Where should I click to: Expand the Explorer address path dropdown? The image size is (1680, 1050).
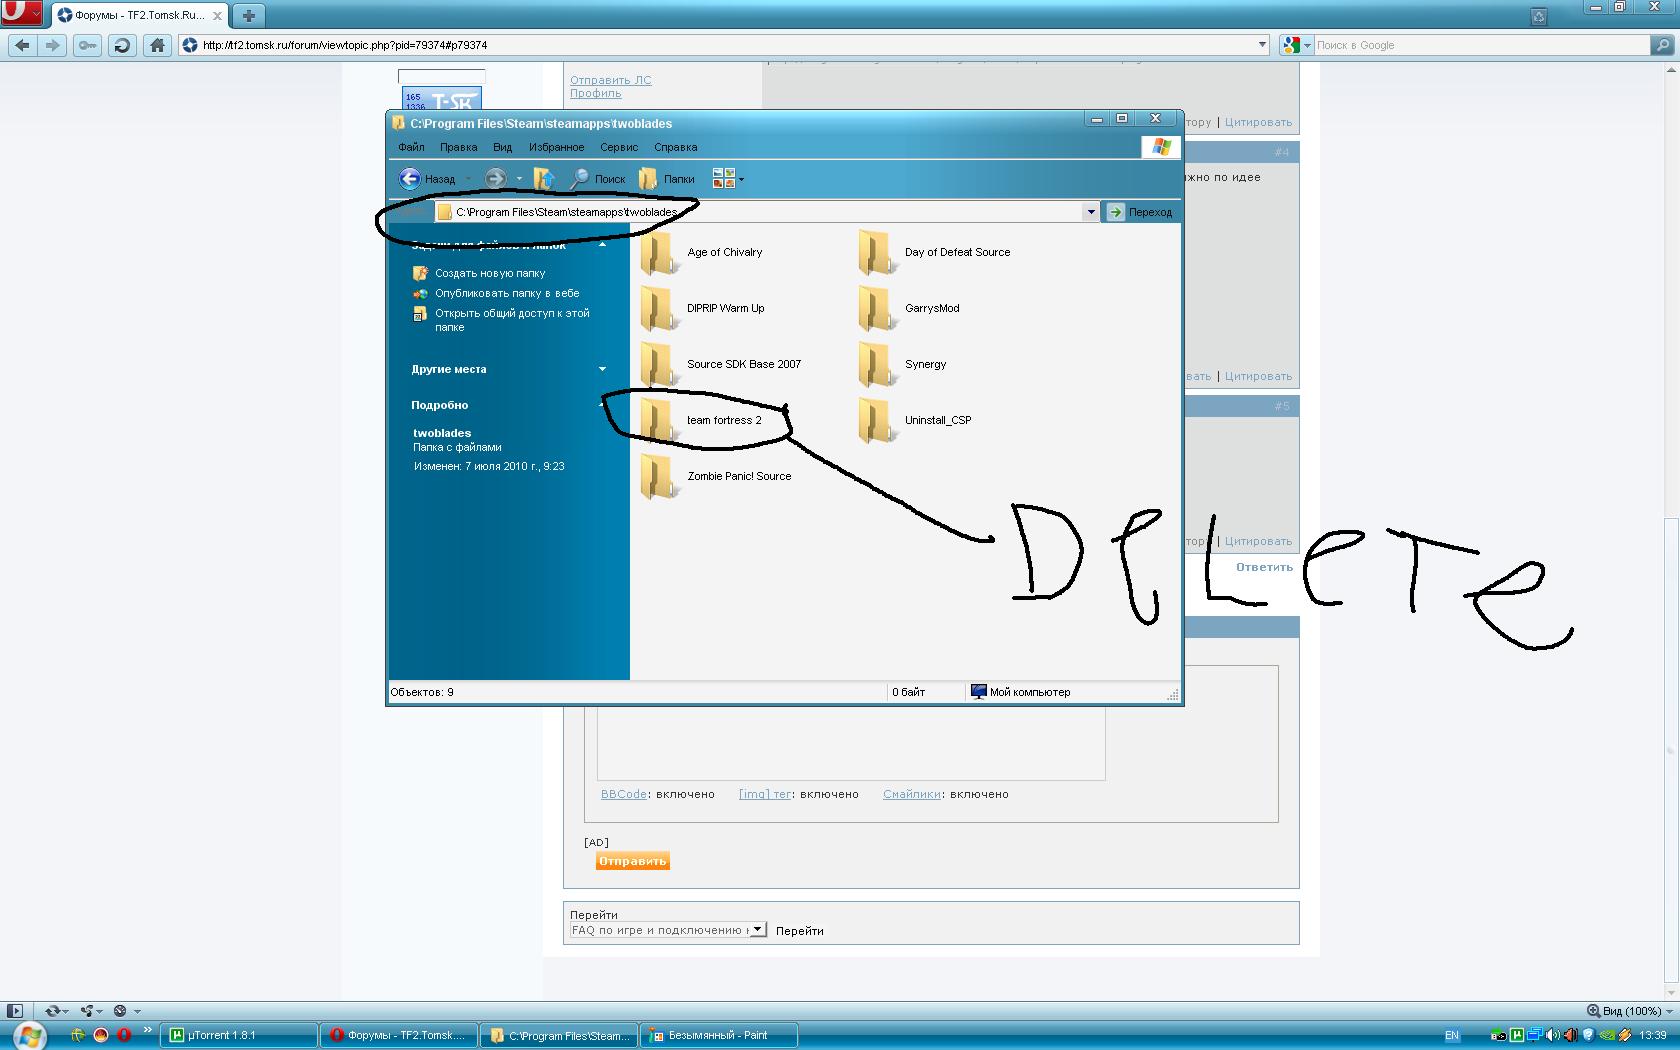coord(1091,212)
